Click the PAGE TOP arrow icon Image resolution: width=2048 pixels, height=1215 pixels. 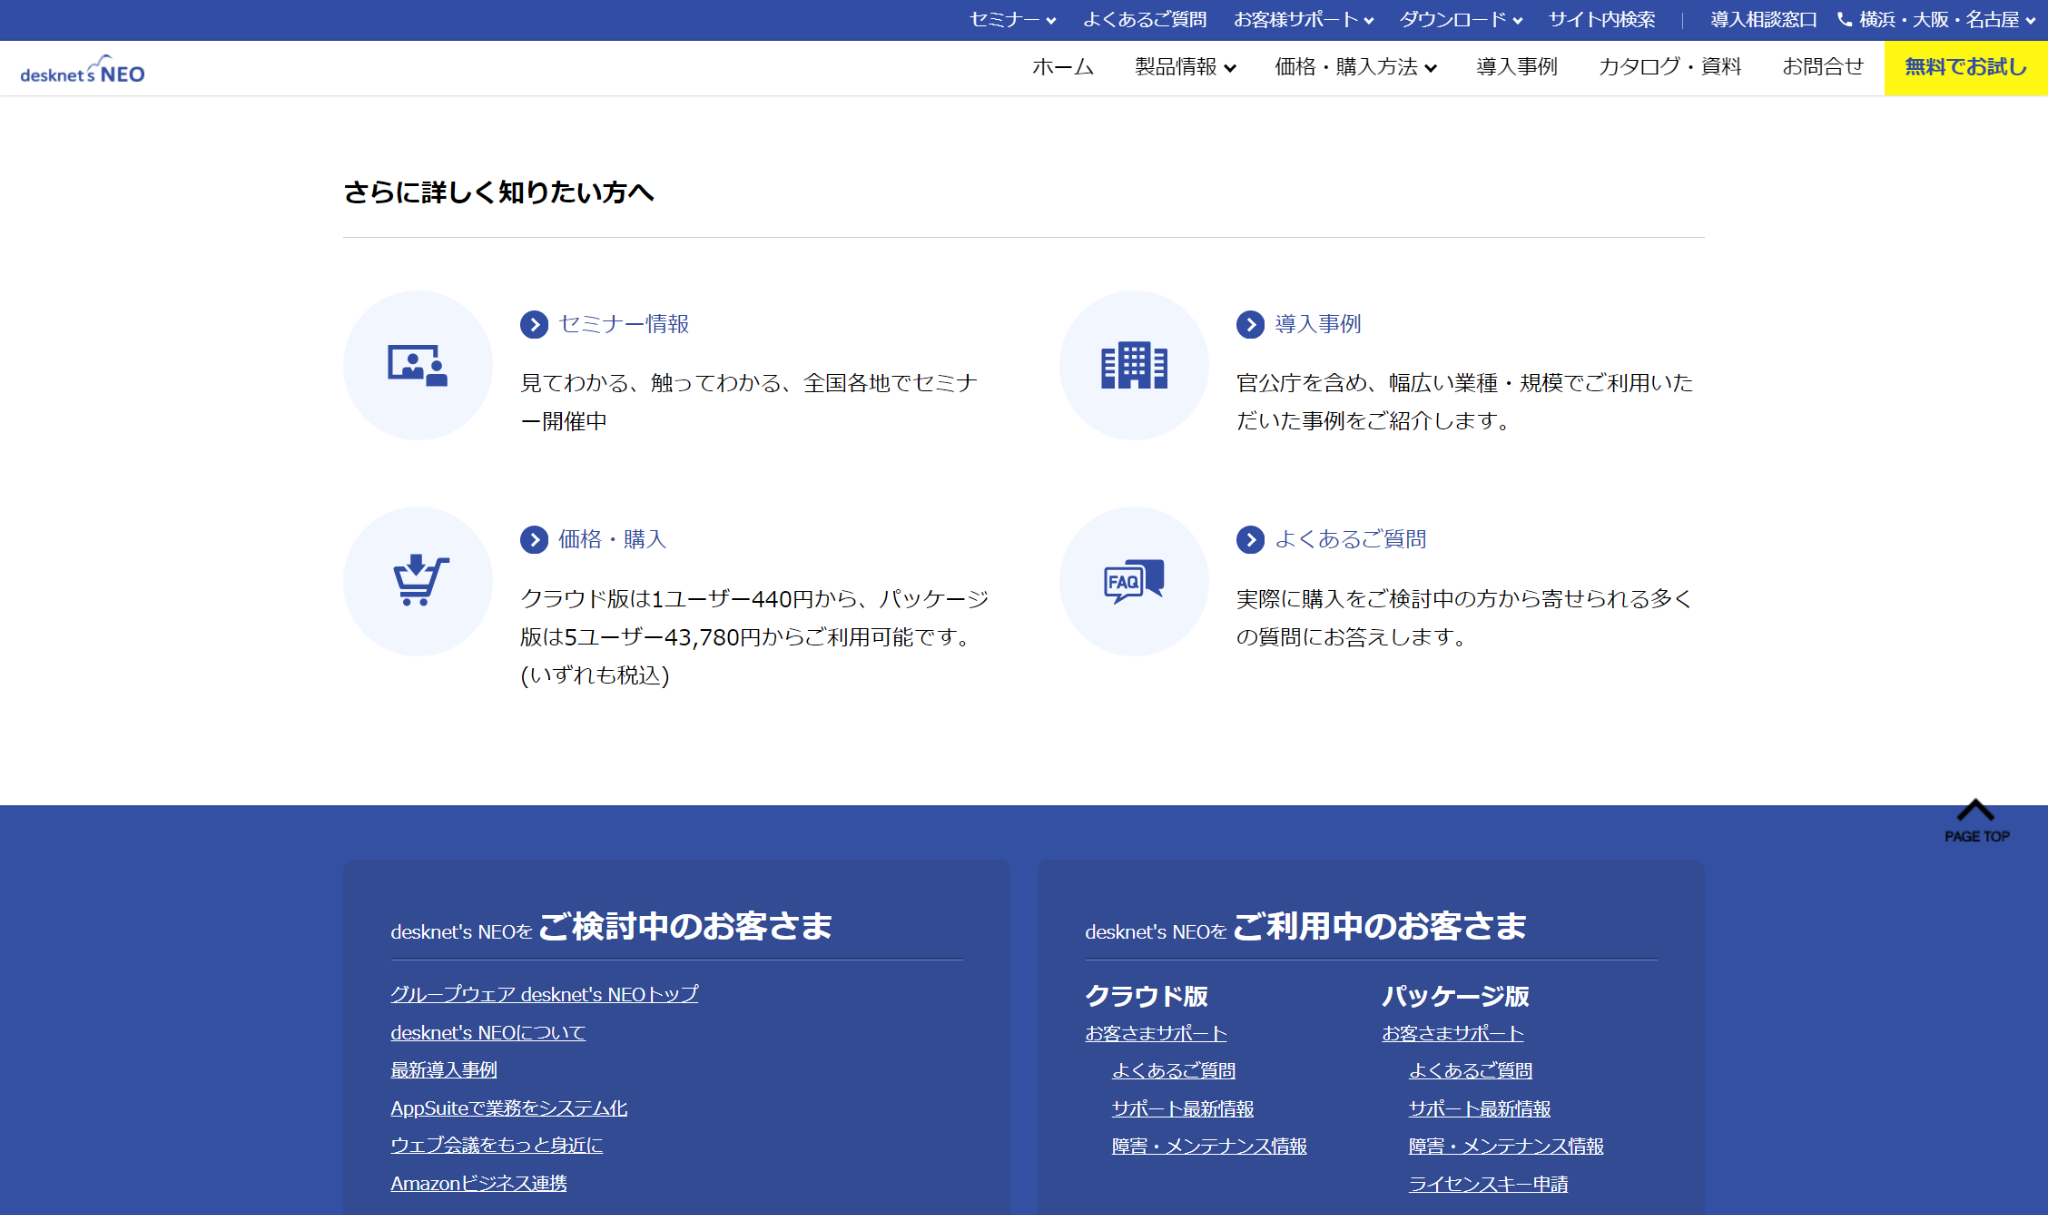coord(1976,820)
